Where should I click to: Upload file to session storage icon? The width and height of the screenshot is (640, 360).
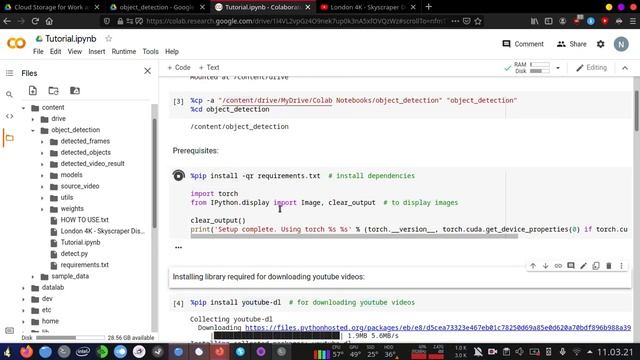click(x=33, y=91)
